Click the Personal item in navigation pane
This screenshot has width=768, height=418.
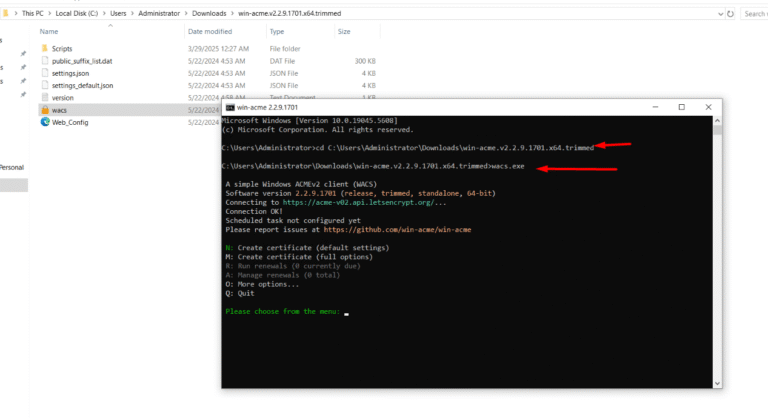coord(12,167)
